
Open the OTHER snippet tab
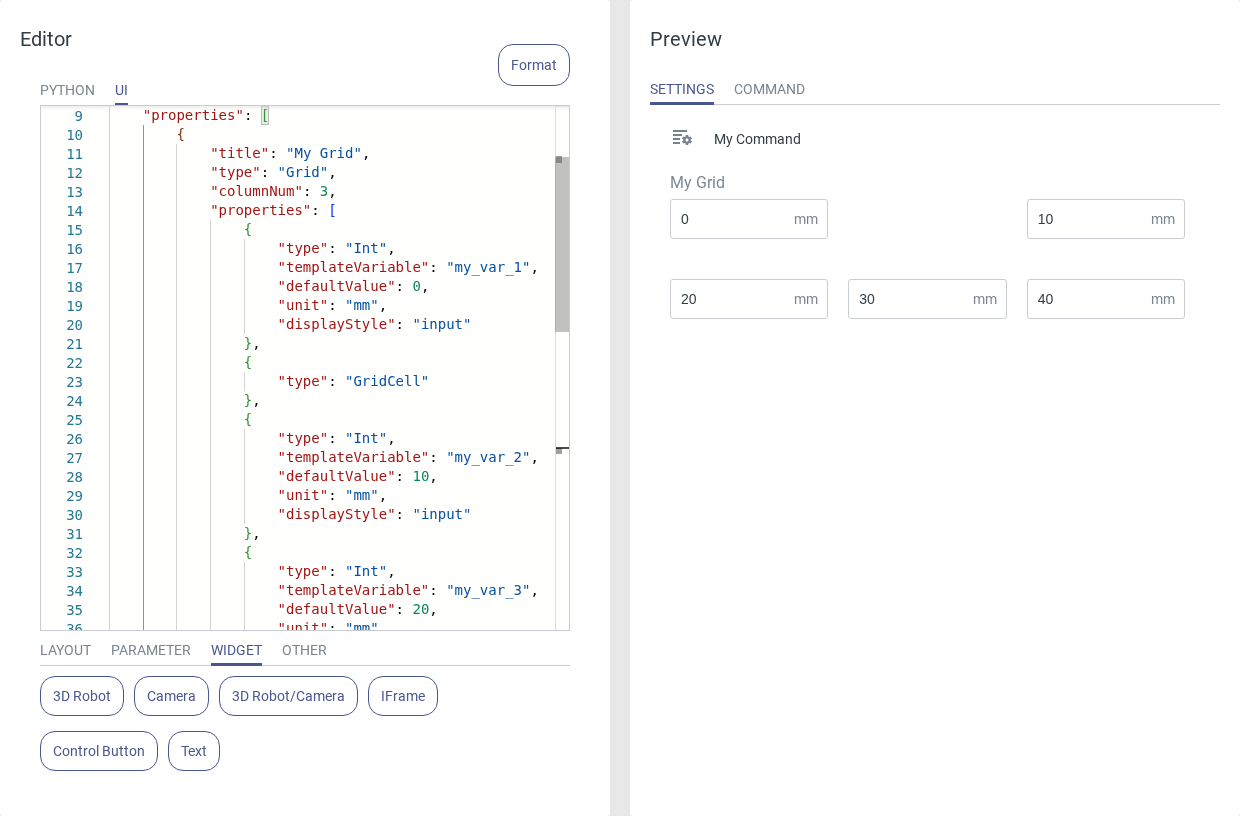coord(304,650)
